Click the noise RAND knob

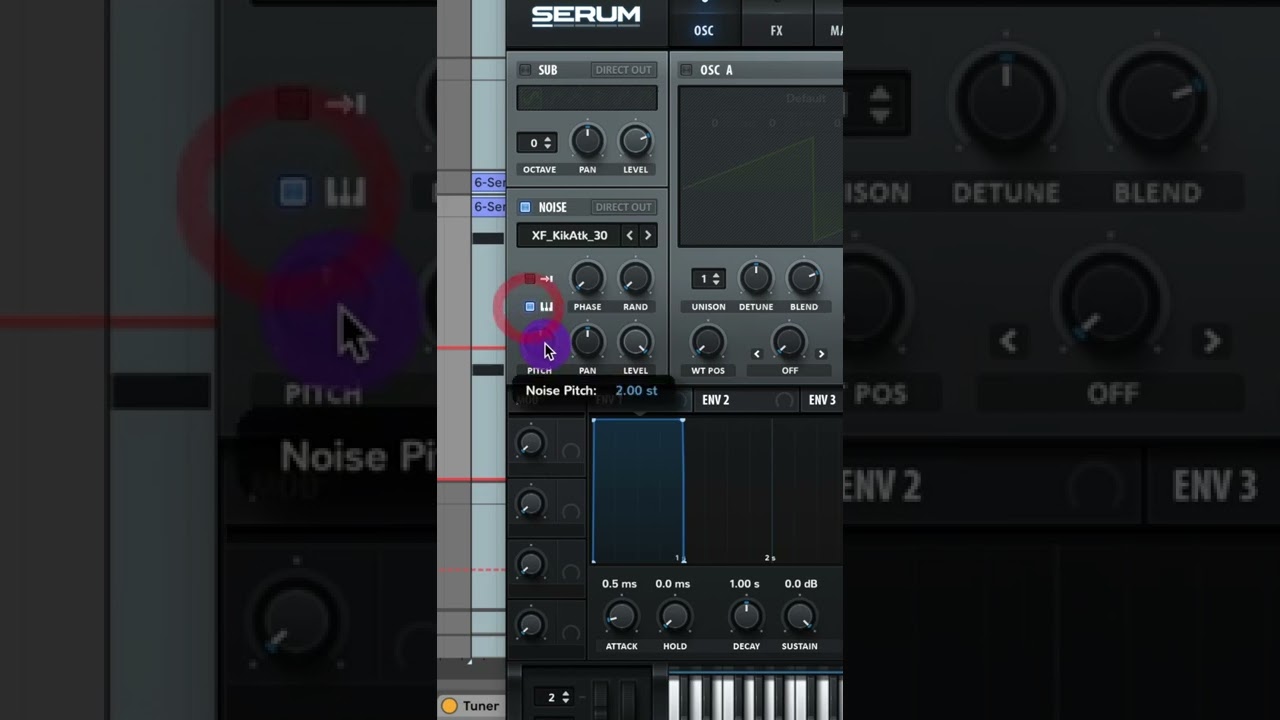(x=635, y=279)
